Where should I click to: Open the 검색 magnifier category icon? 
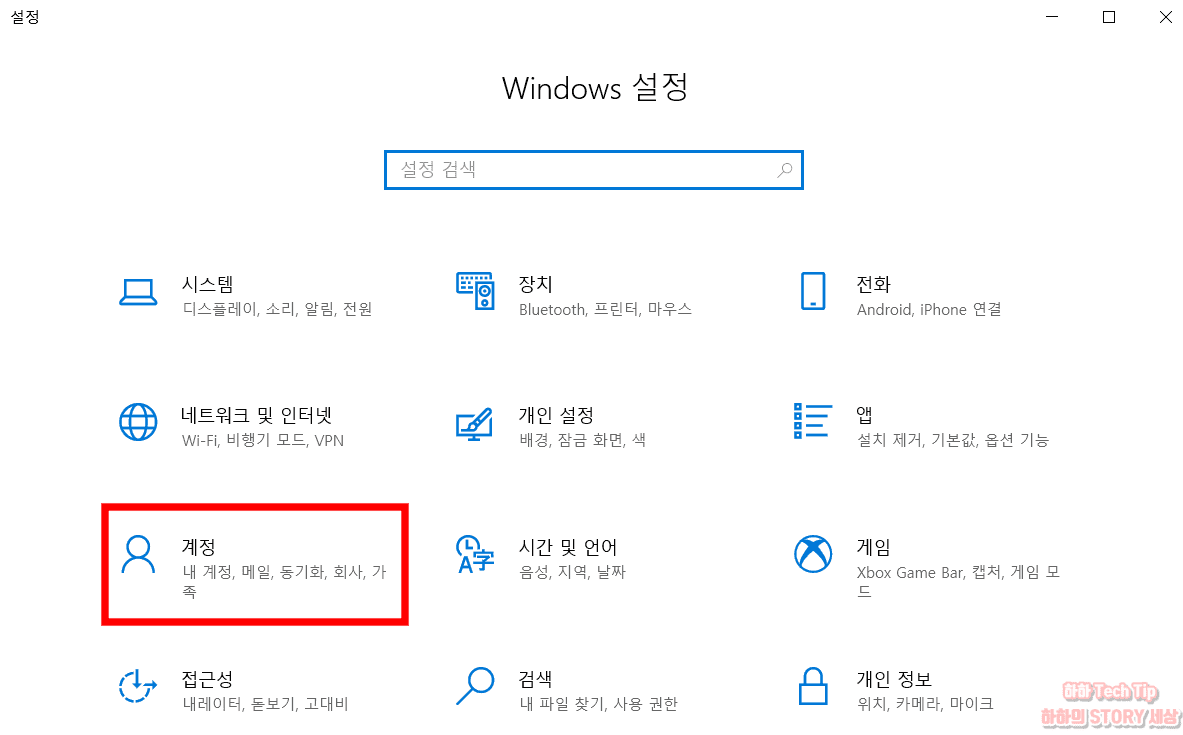pyautogui.click(x=475, y=686)
